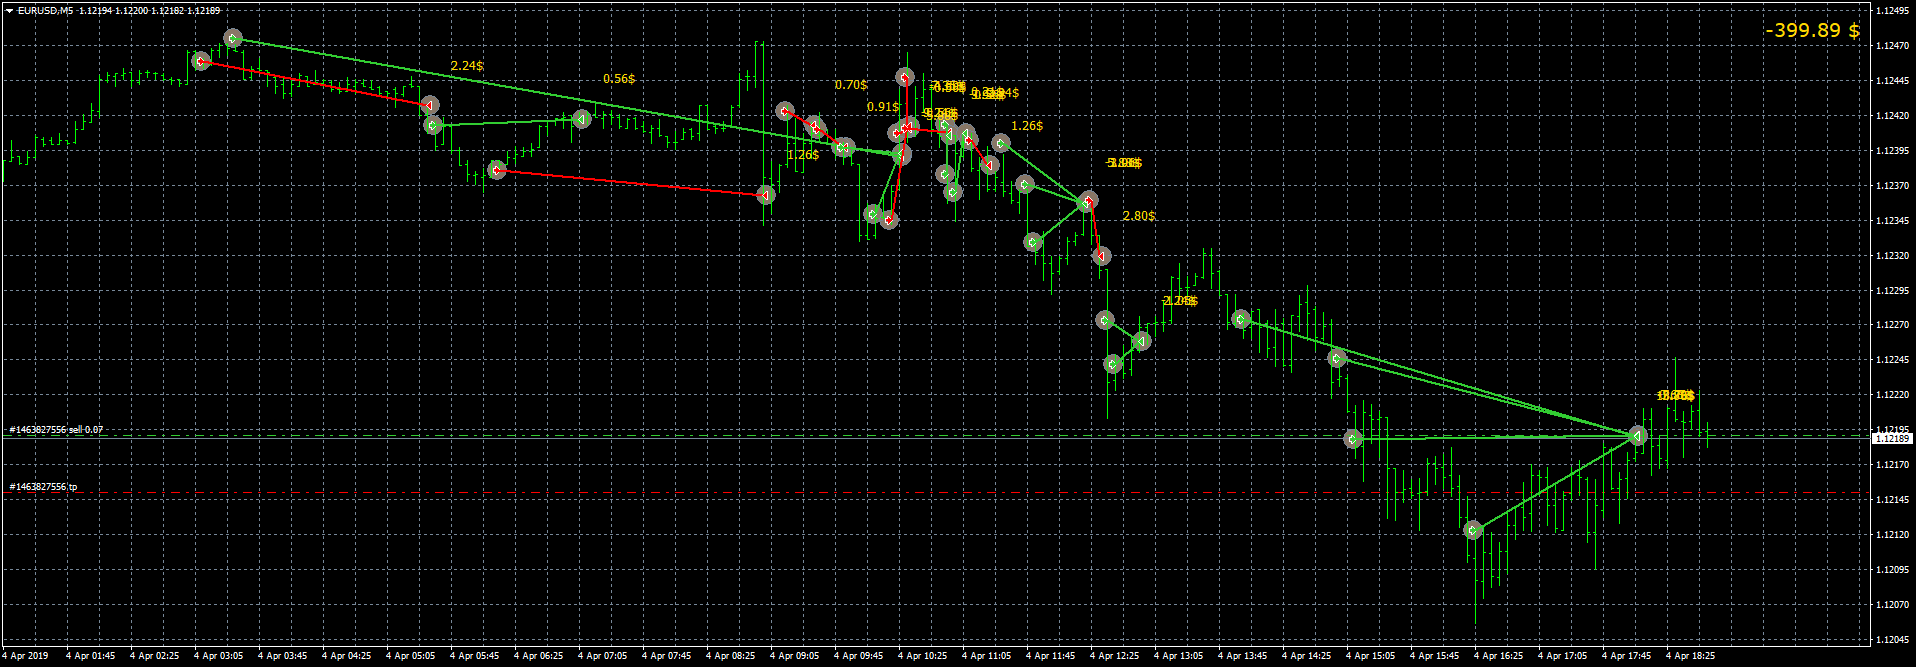Click the 4 Apr 03:05 time label
1916x667 pixels.
[218, 656]
